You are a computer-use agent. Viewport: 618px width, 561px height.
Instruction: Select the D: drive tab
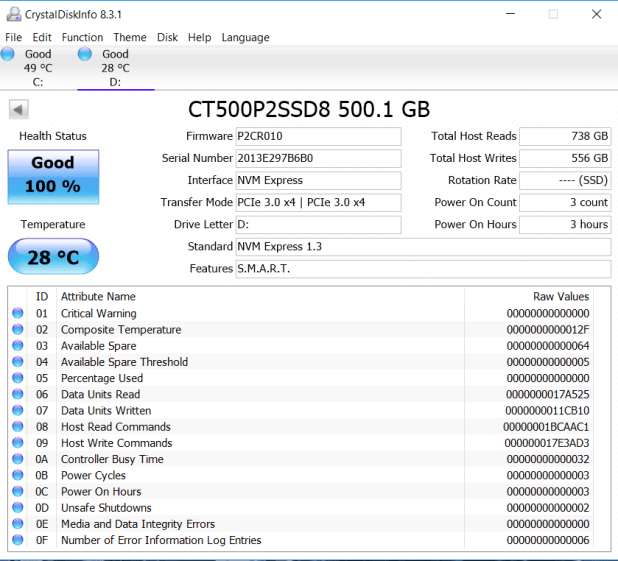[115, 68]
